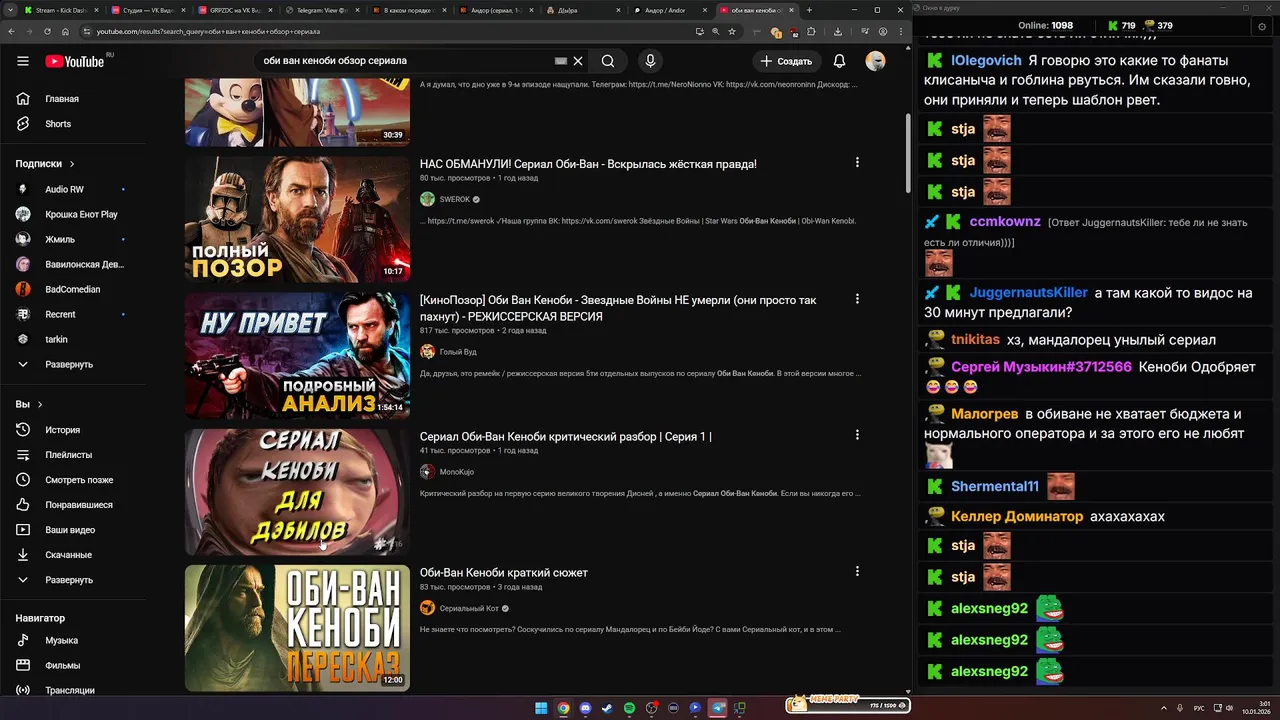Open Сериальный Кот channel link
Screen dimensions: 1280x720
[x=470, y=608]
